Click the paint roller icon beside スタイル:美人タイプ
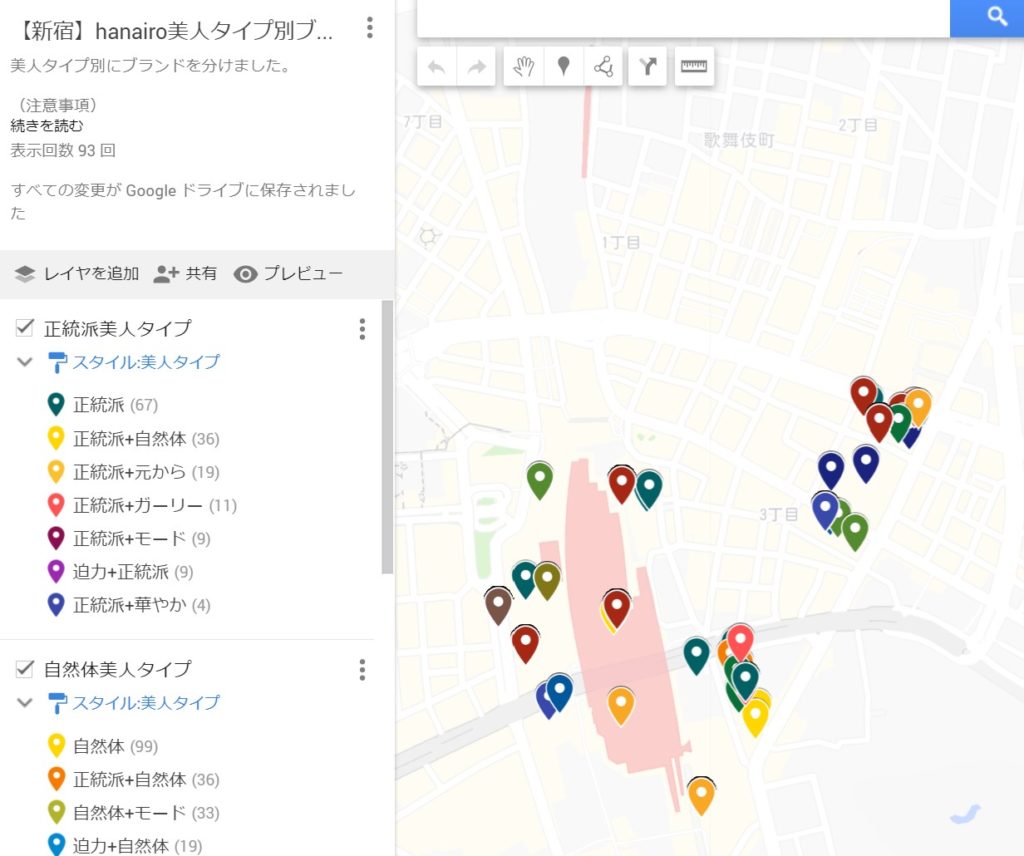 (57, 362)
